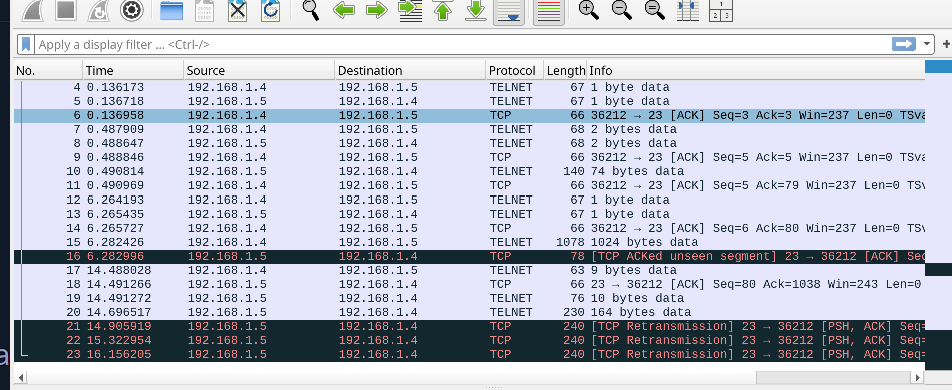Select packet 5 at time 0.136718
Viewport: 952px width, 390px height.
[469, 101]
